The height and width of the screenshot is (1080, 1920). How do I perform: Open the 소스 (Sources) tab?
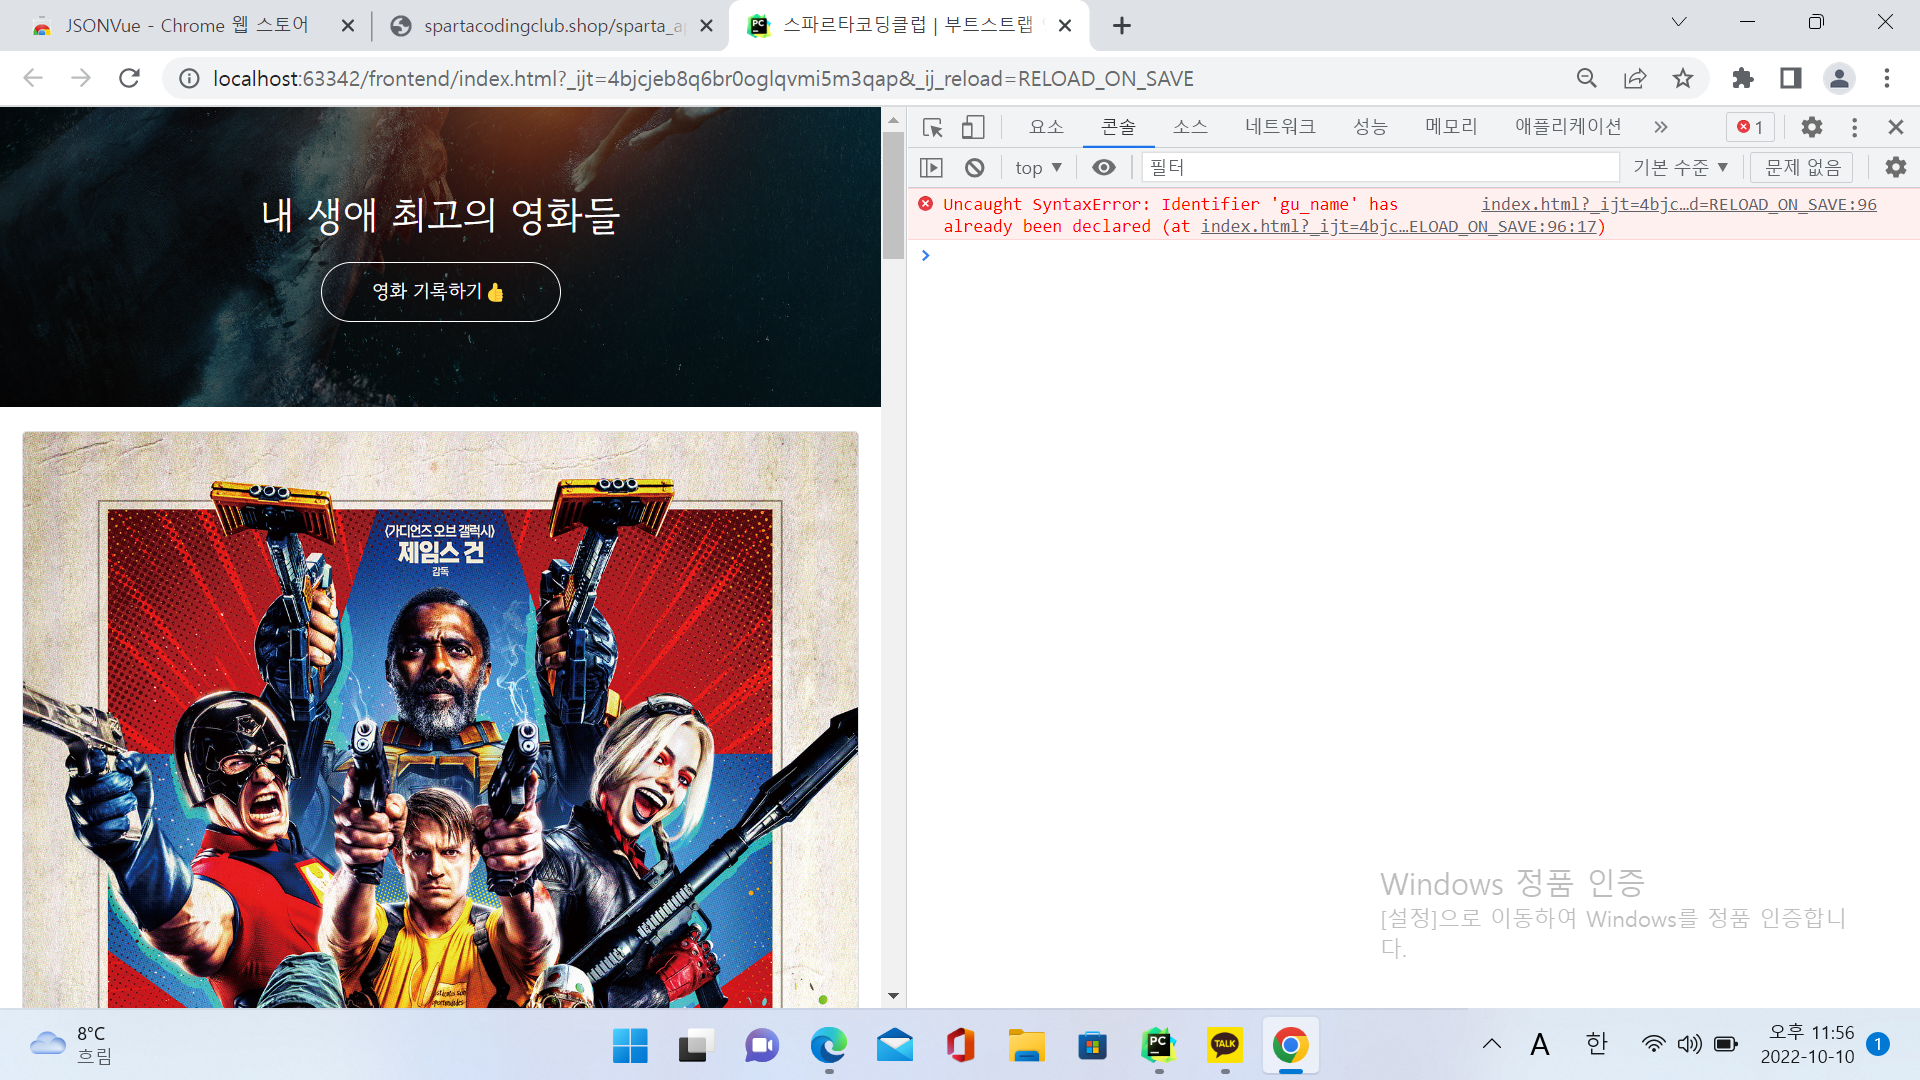click(1190, 127)
